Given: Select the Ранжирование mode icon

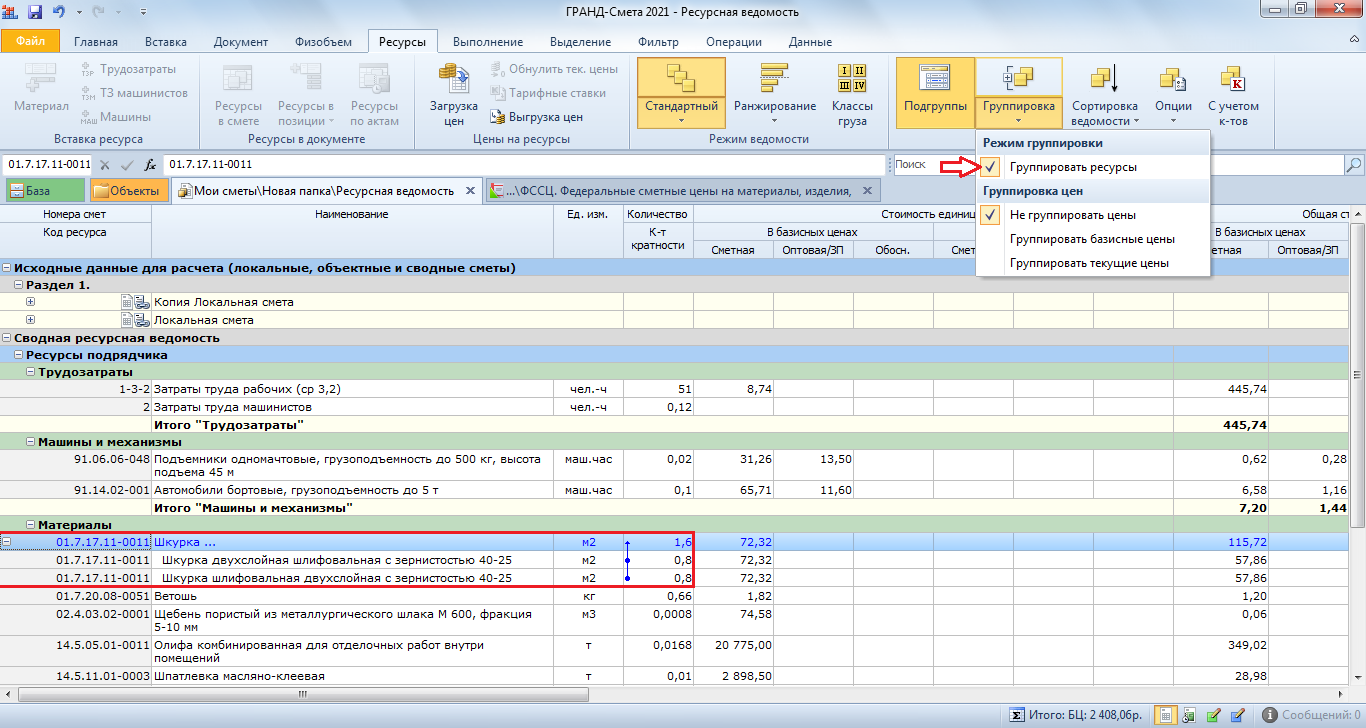Looking at the screenshot, I should click(x=774, y=78).
